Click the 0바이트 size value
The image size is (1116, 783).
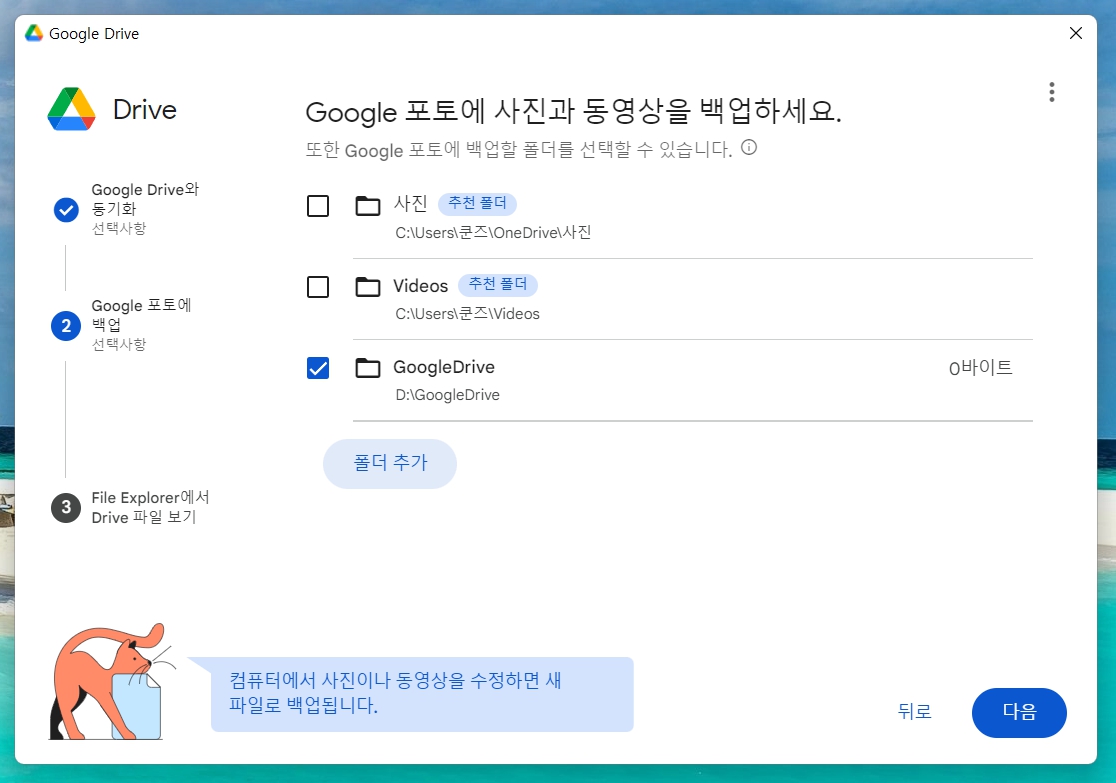980,368
